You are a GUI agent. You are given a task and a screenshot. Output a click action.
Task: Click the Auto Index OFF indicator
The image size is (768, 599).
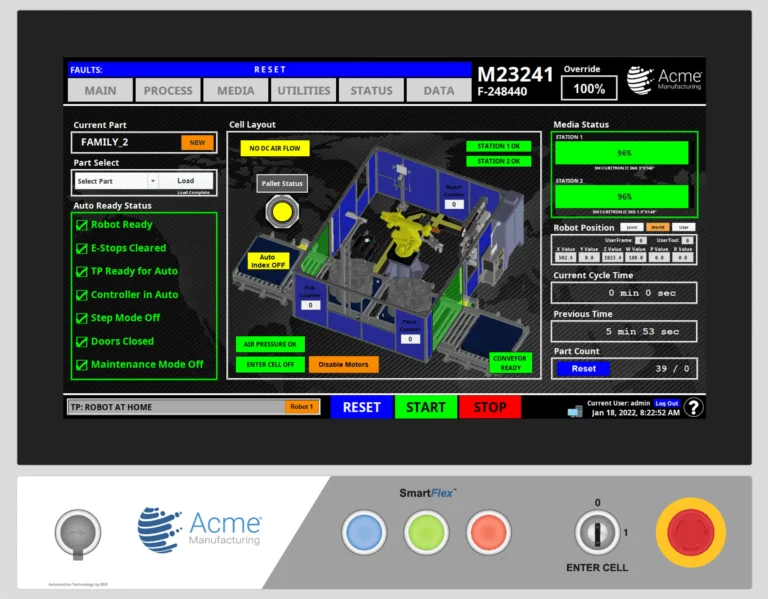(x=267, y=261)
